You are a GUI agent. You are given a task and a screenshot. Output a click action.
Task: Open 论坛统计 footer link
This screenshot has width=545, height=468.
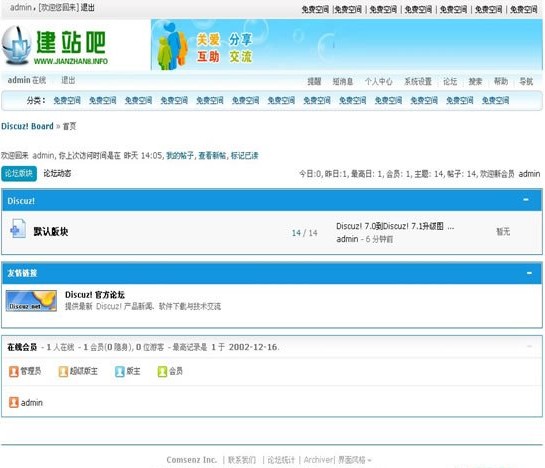pyautogui.click(x=281, y=460)
